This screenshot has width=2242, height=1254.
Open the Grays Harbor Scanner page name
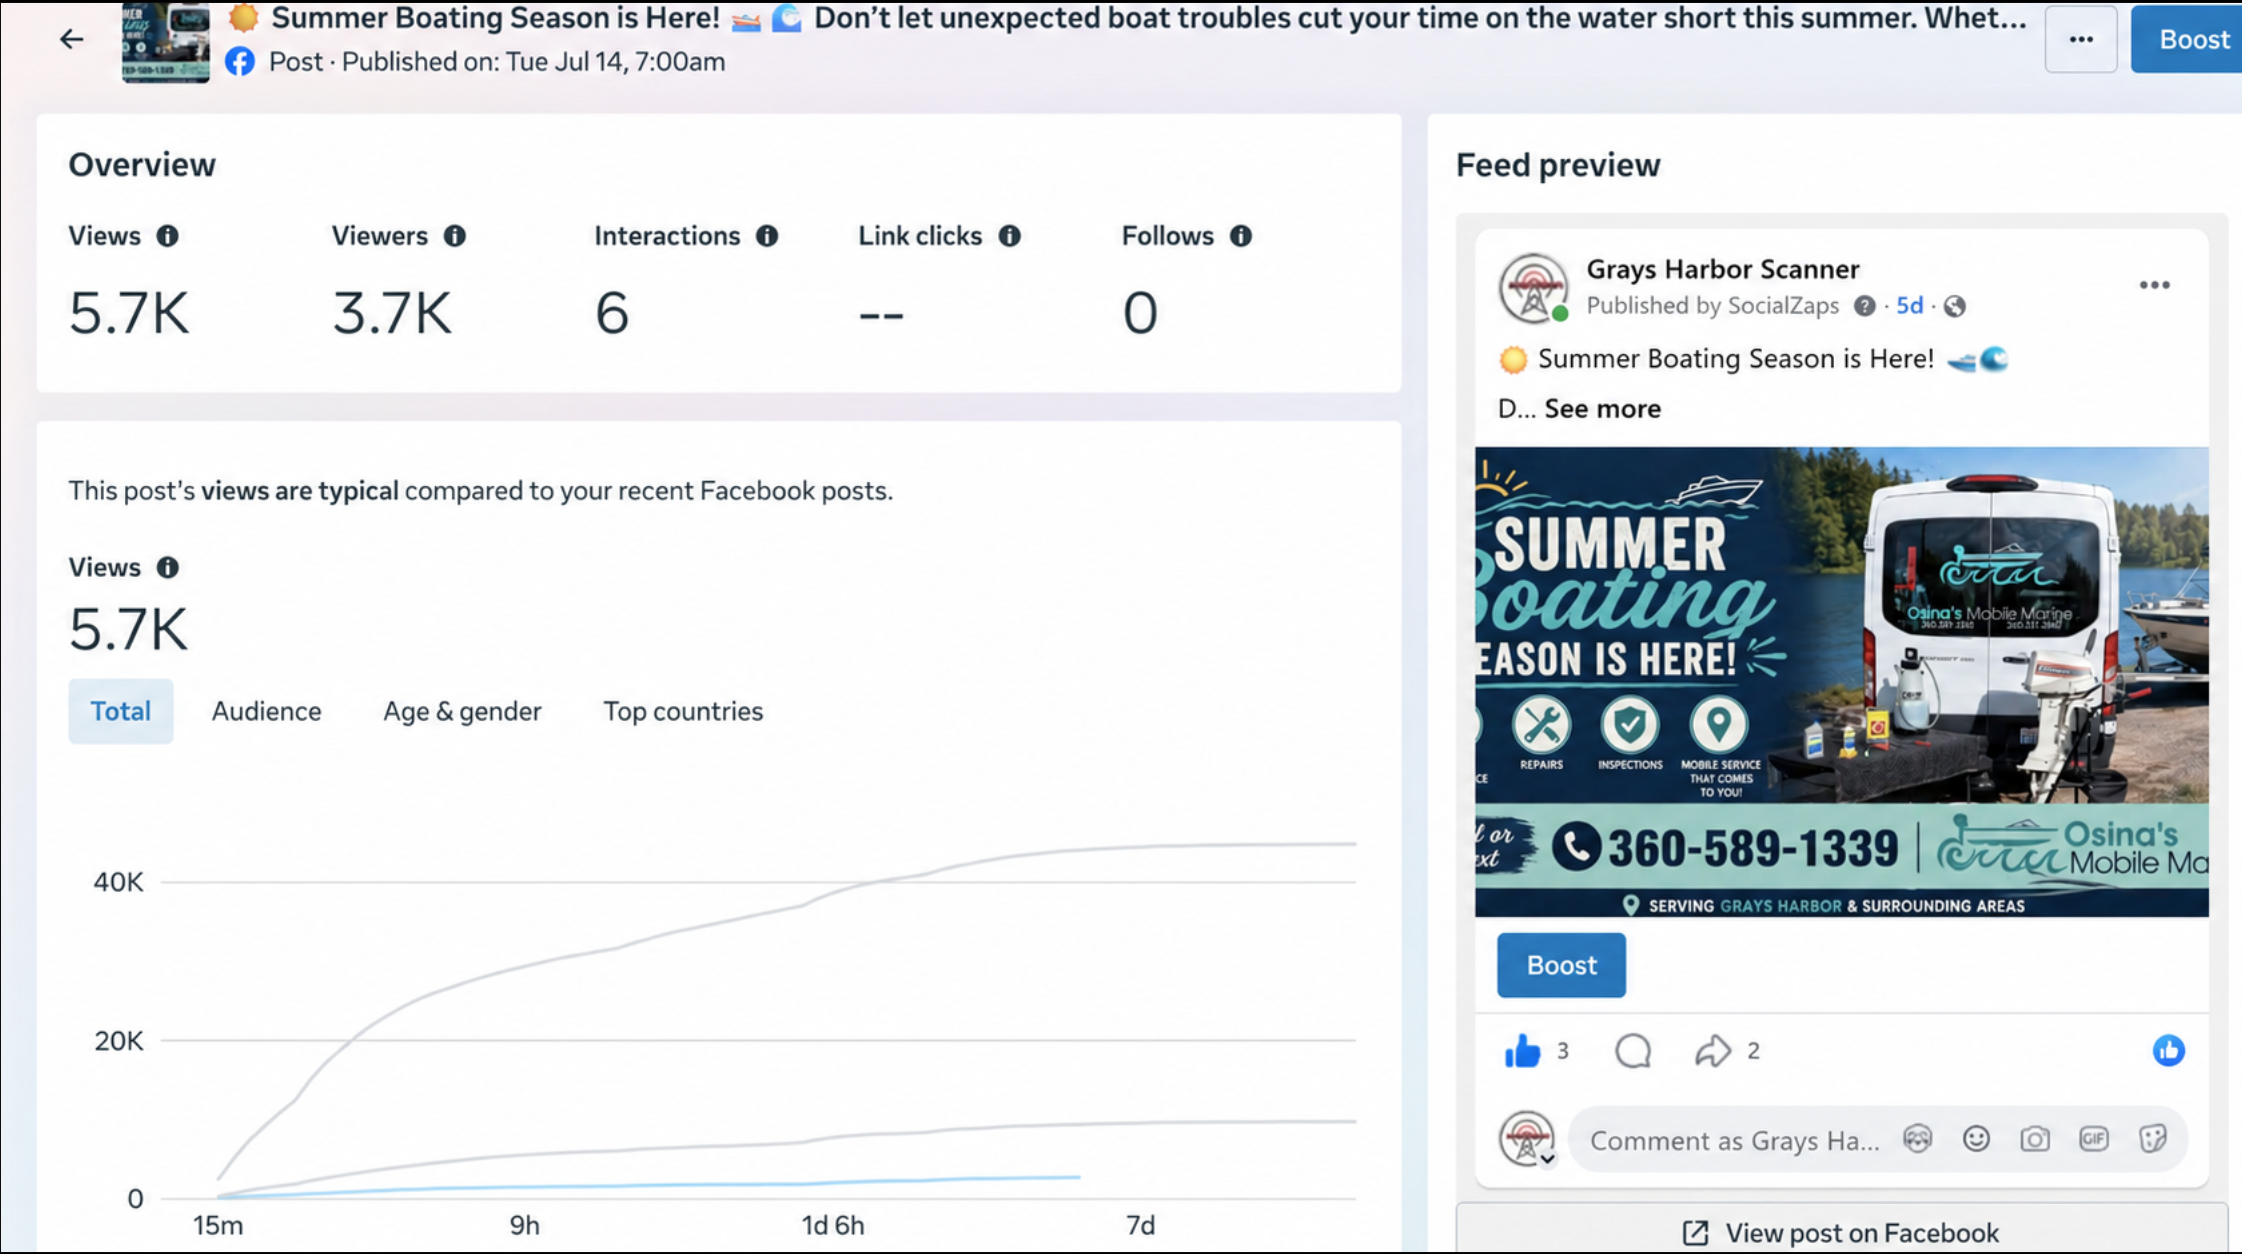1723,269
